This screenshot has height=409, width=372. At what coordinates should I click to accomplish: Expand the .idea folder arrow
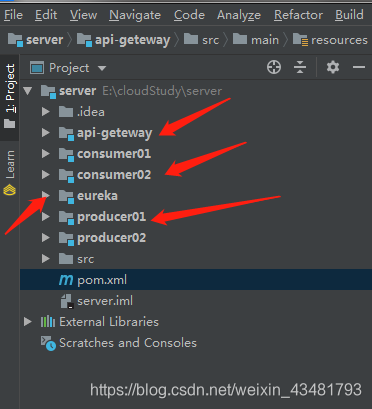(x=46, y=112)
